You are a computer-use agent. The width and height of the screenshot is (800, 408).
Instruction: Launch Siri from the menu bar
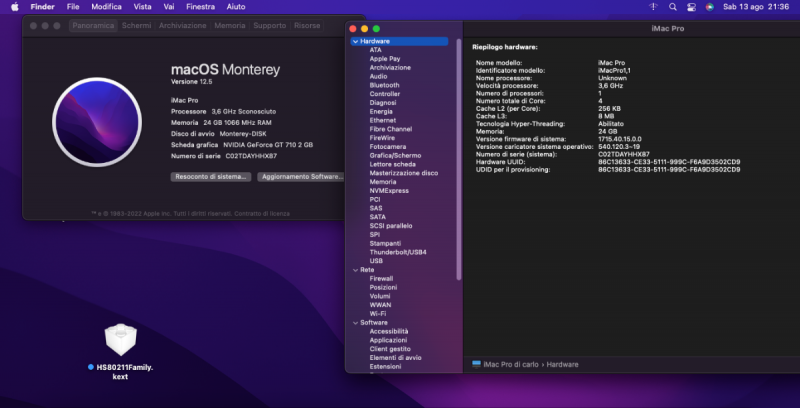pos(709,7)
